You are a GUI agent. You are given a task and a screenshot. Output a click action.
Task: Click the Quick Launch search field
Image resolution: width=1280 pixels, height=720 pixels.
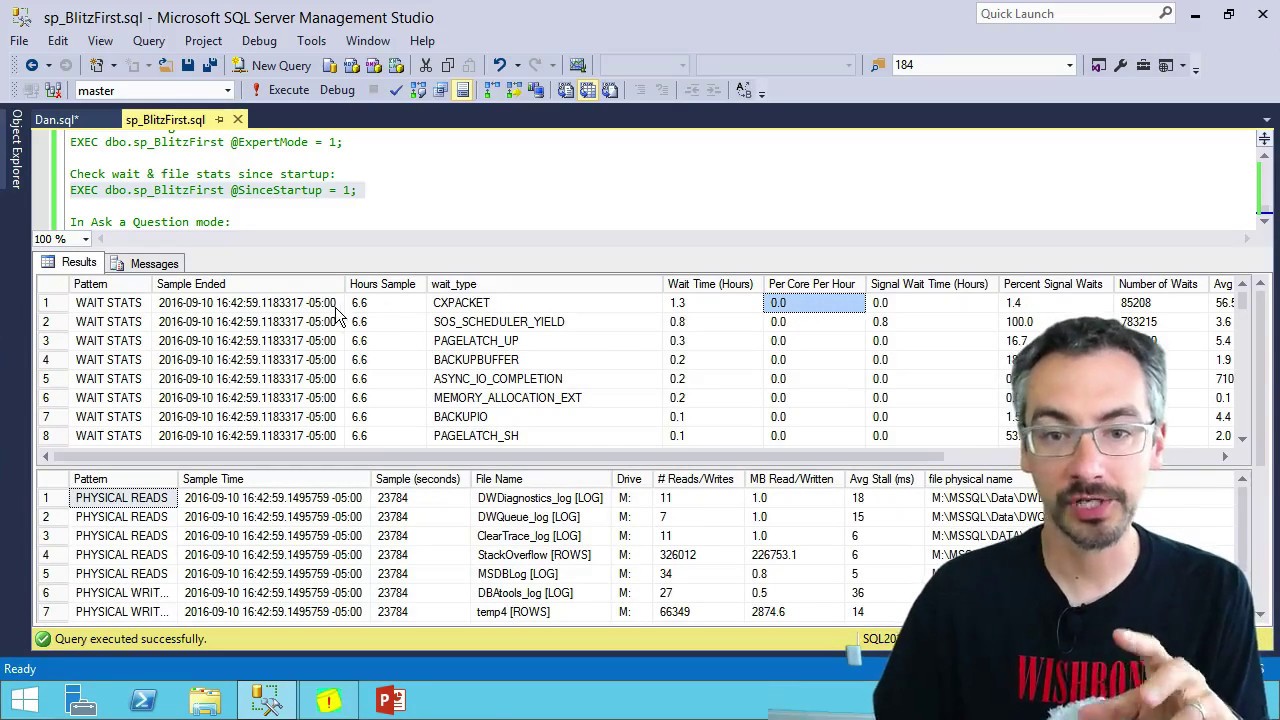click(x=1066, y=14)
